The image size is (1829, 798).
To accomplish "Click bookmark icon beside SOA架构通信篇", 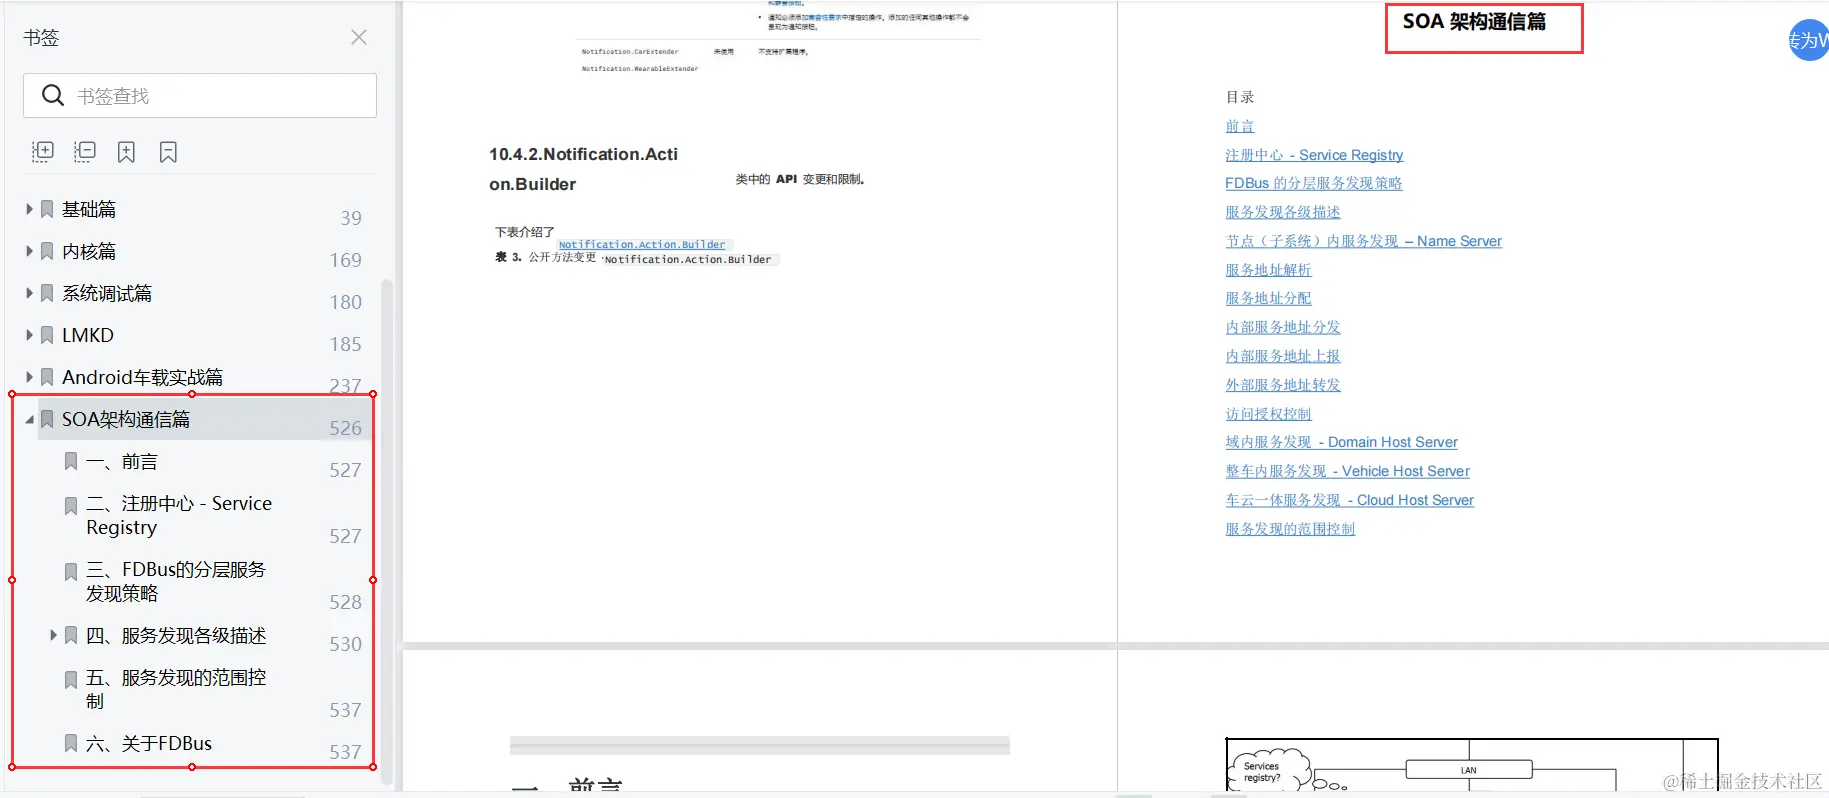I will click(47, 419).
